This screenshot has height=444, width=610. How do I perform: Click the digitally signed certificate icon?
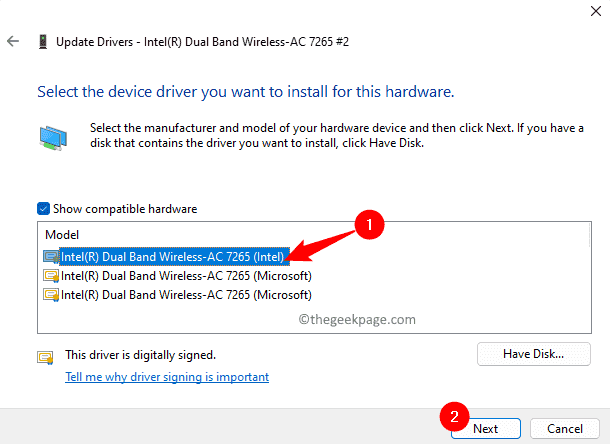pyautogui.click(x=45, y=357)
